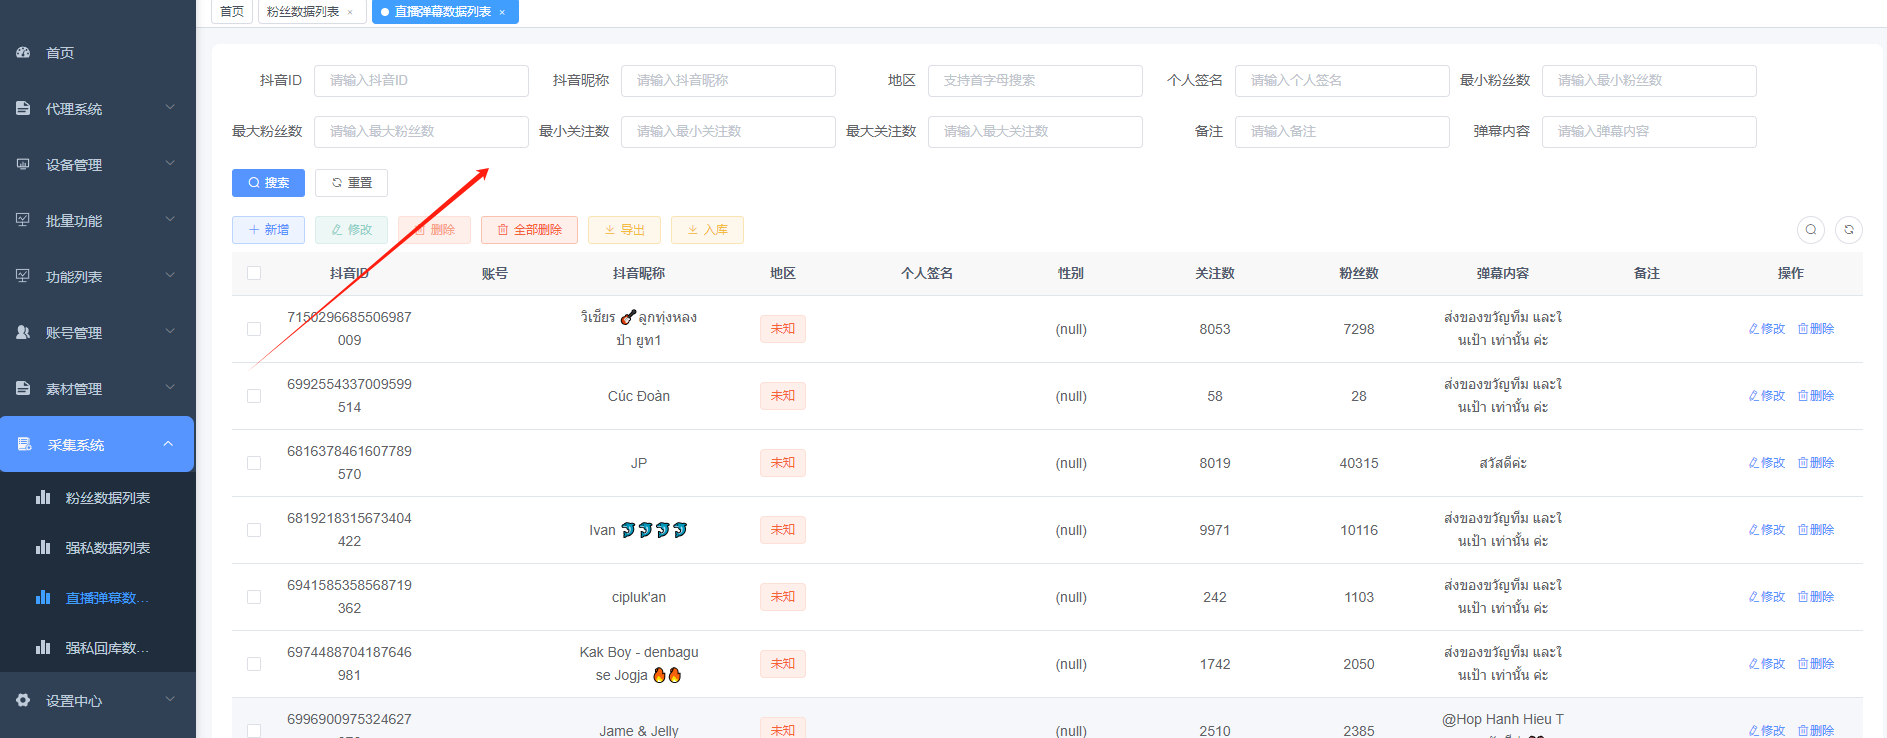
Task: Click the 素材管理 document icon
Action: click(23, 388)
